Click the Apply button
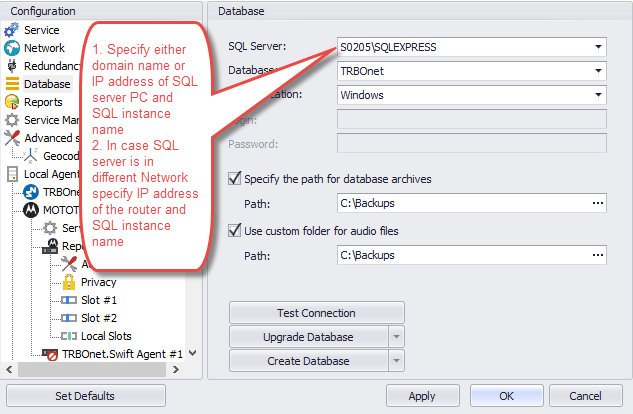The width and height of the screenshot is (633, 414). 422,396
